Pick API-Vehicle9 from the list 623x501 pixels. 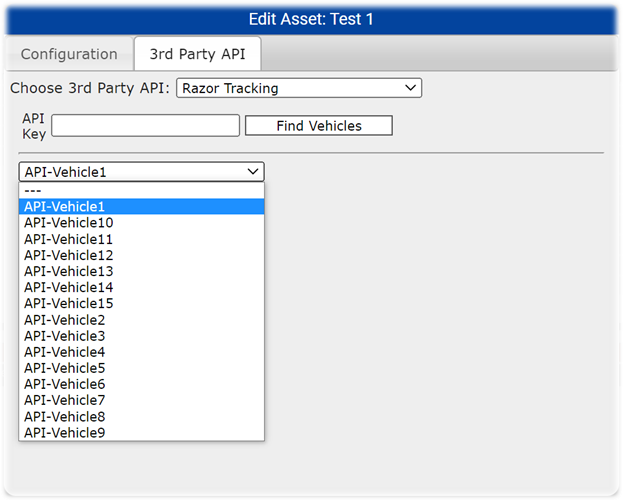pos(141,433)
